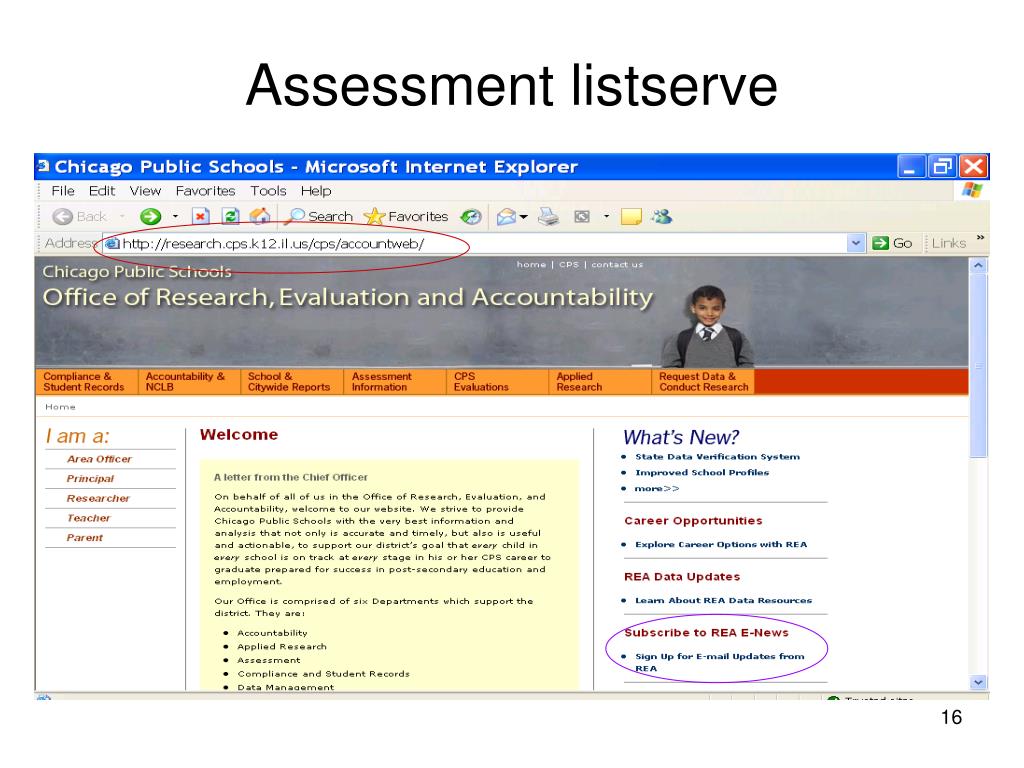Click the home link in the page header
The width and height of the screenshot is (1024, 768).
click(531, 264)
